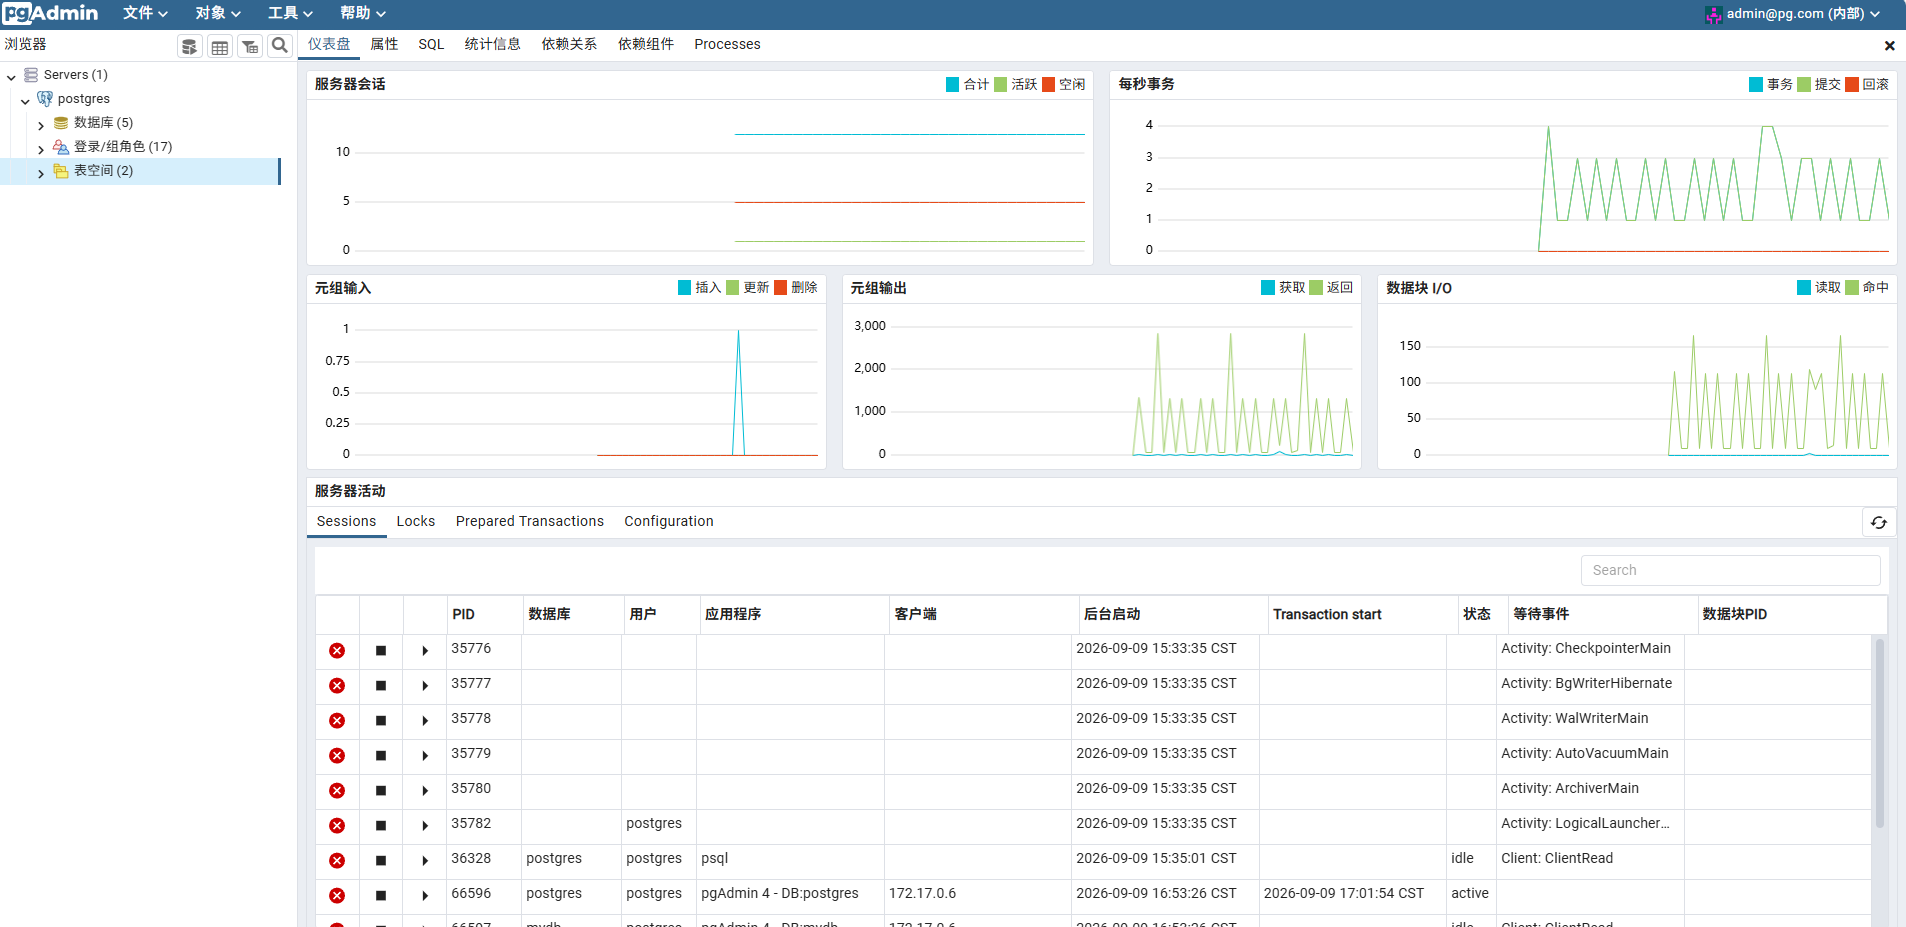Switch to the 统计信息 tab
Viewport: 1906px width, 927px height.
(x=493, y=44)
